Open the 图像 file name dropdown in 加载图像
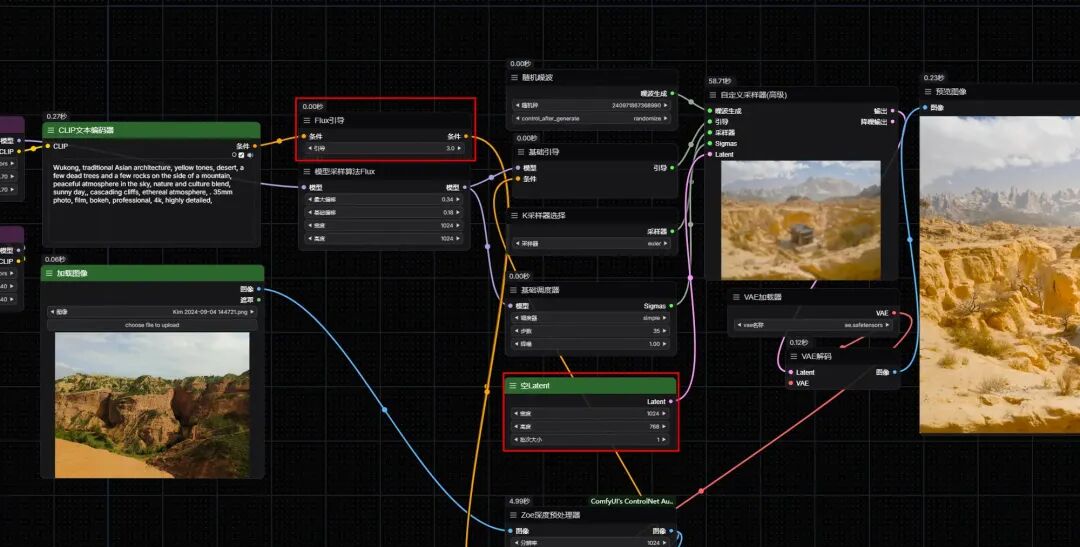The height and width of the screenshot is (547, 1080). (x=152, y=312)
